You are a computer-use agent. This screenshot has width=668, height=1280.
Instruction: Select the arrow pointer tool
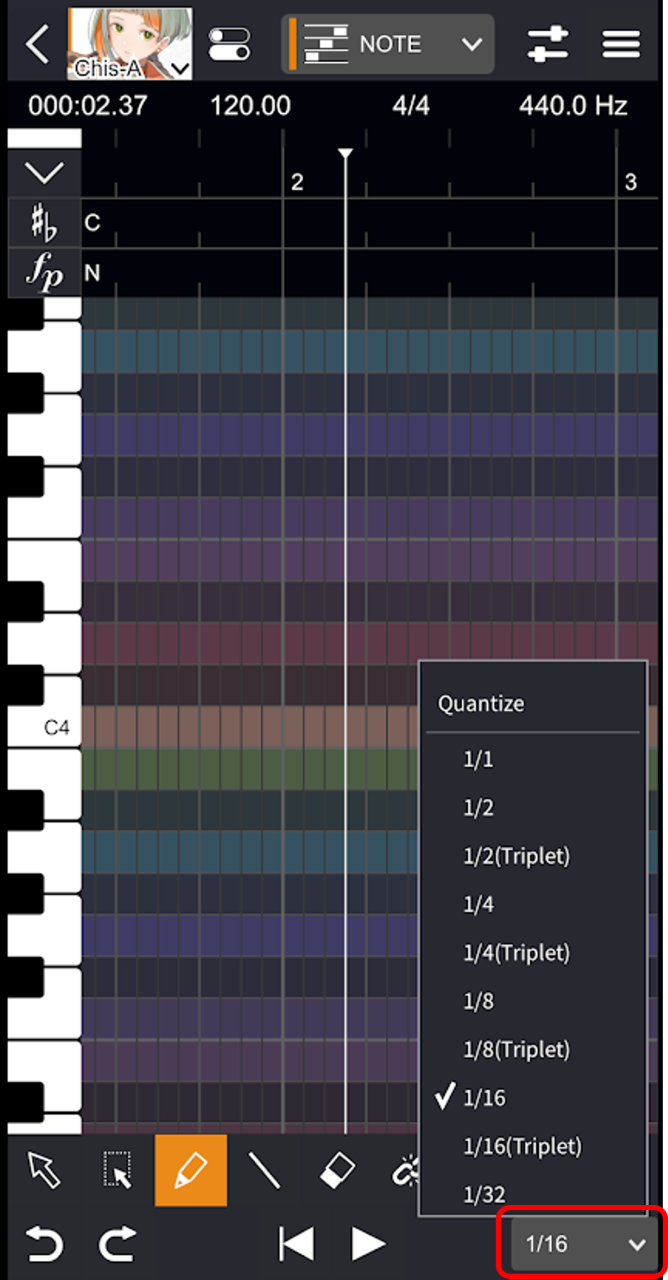point(44,1170)
